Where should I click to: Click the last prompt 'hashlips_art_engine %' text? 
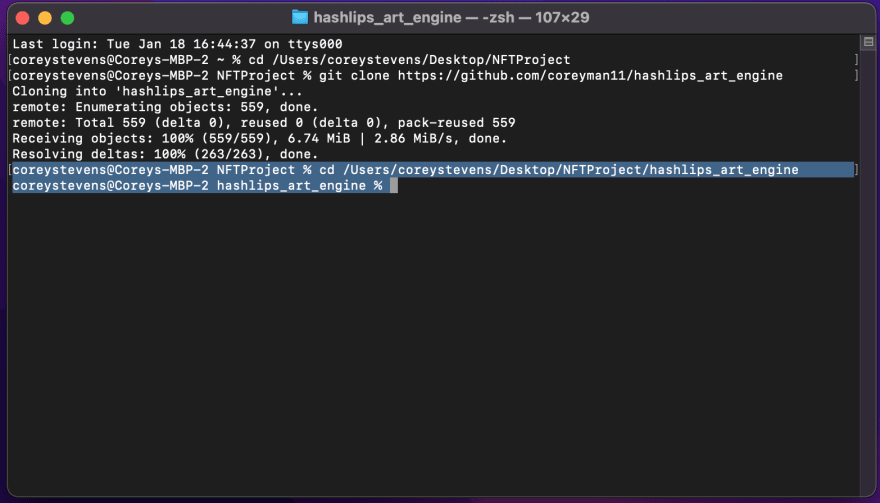pos(300,185)
